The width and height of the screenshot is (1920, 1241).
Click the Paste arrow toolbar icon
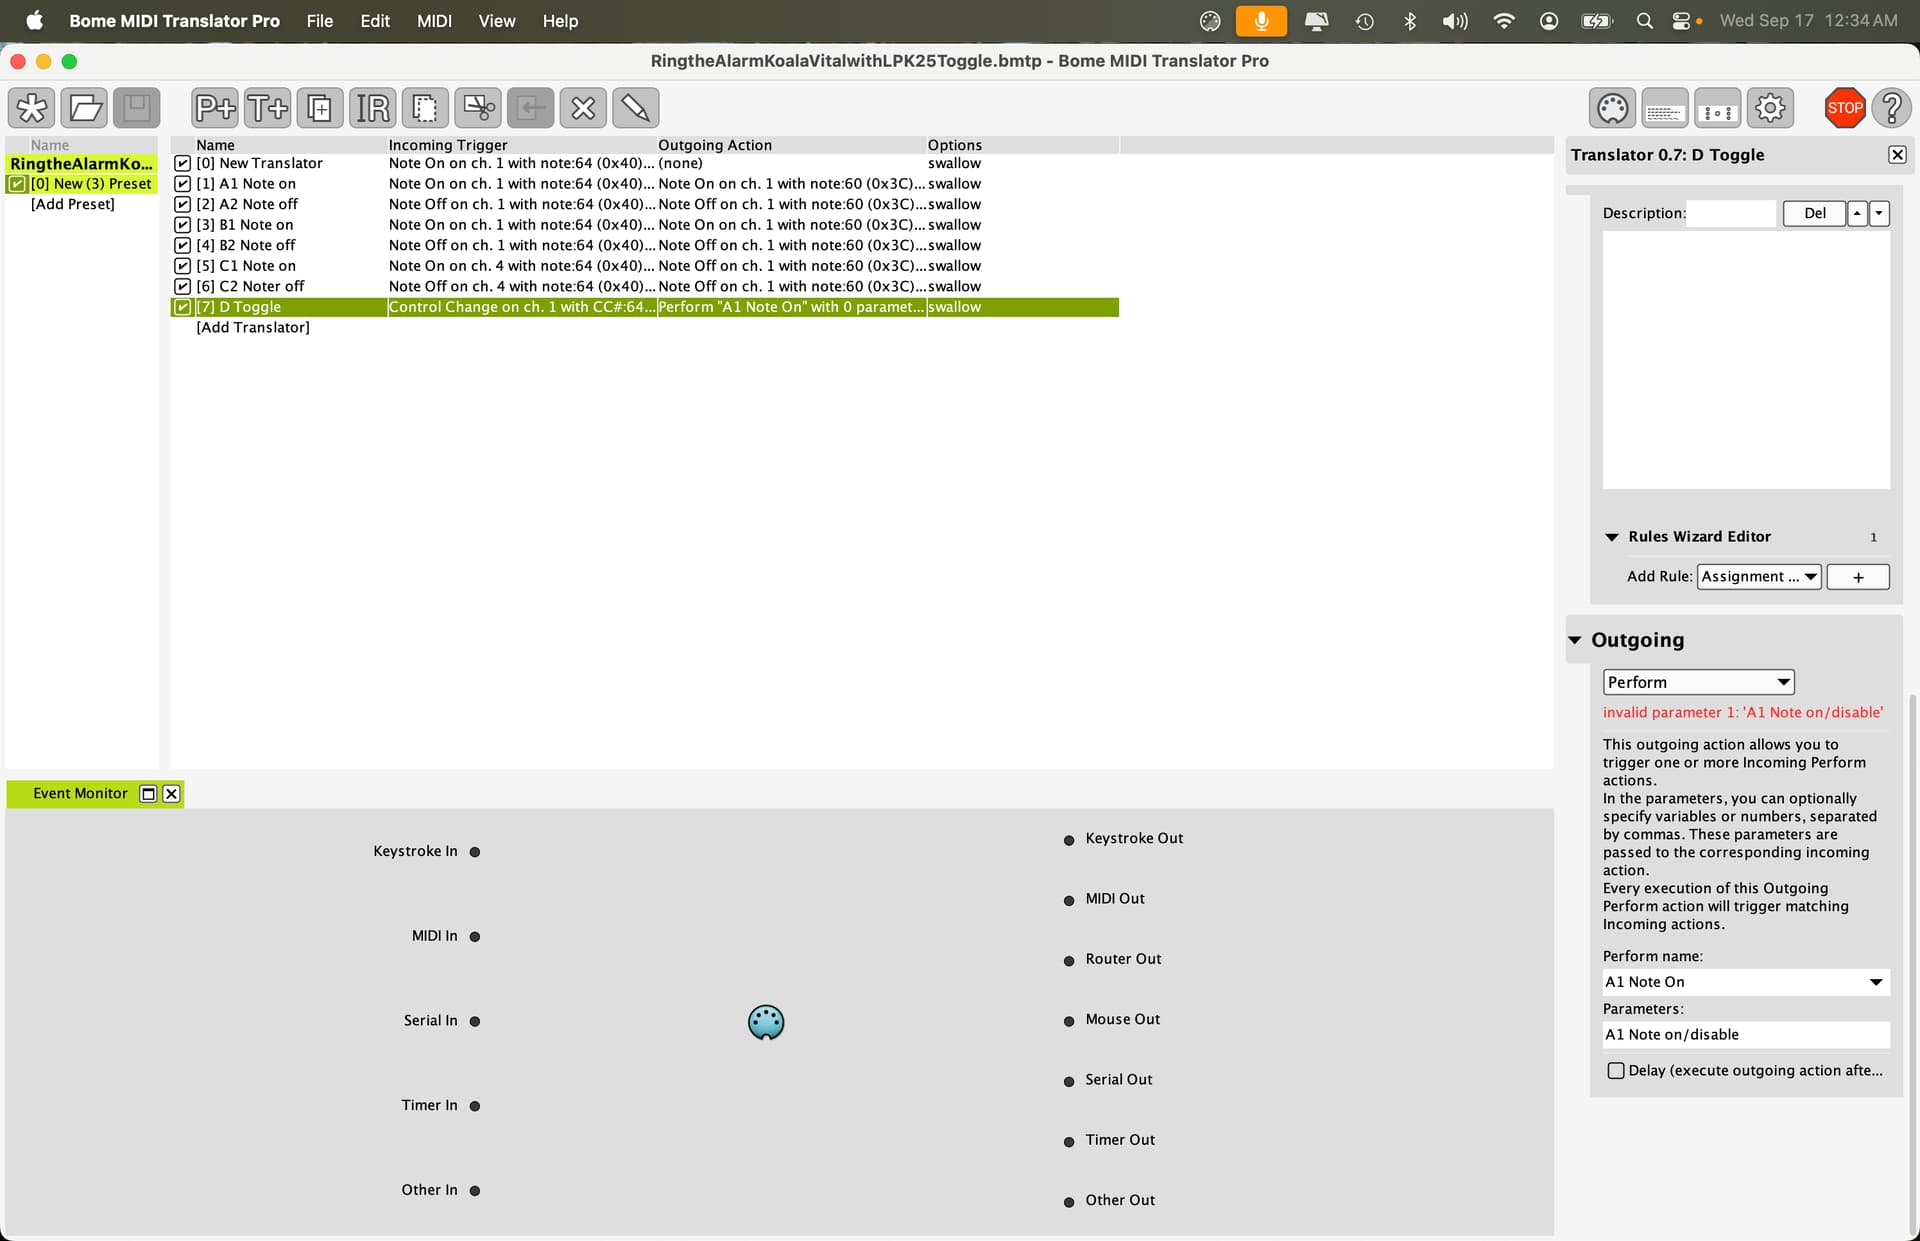click(531, 108)
